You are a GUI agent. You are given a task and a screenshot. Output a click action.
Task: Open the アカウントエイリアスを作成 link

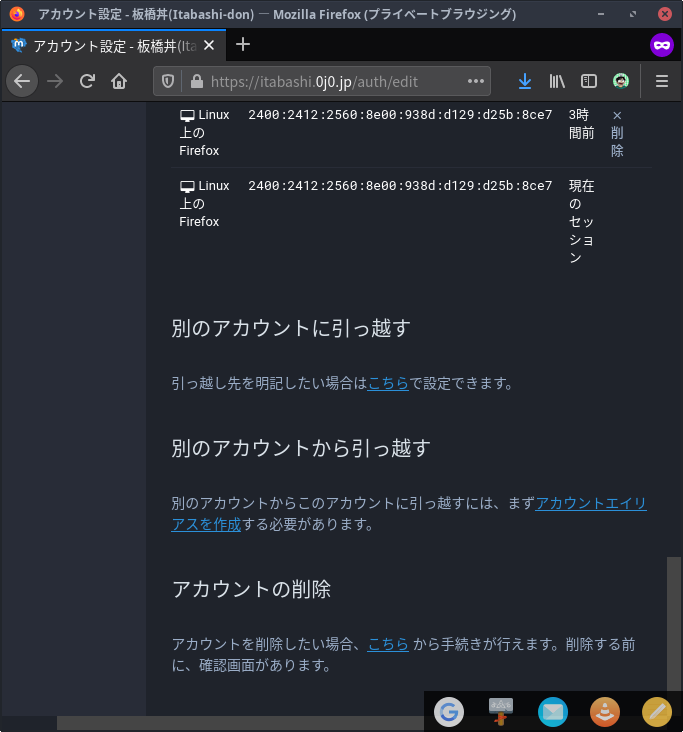[591, 504]
